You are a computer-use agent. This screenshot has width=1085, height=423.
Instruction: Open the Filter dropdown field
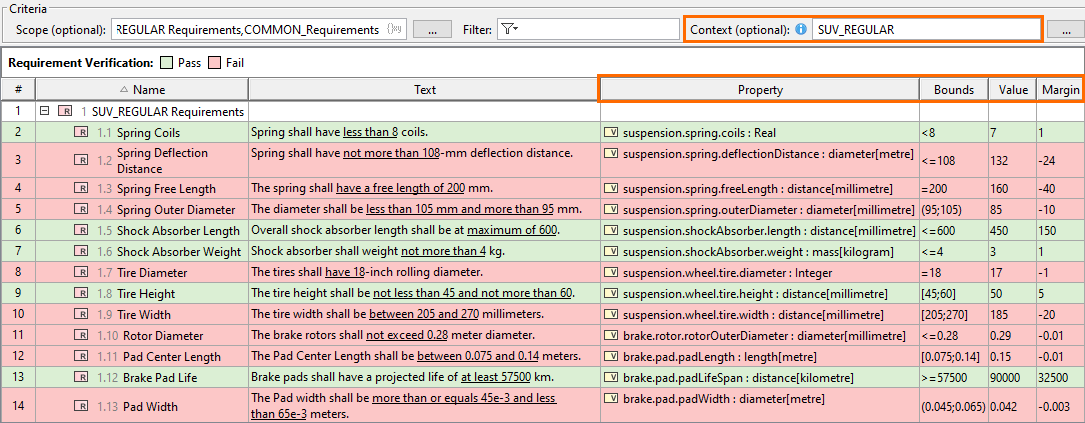[588, 30]
